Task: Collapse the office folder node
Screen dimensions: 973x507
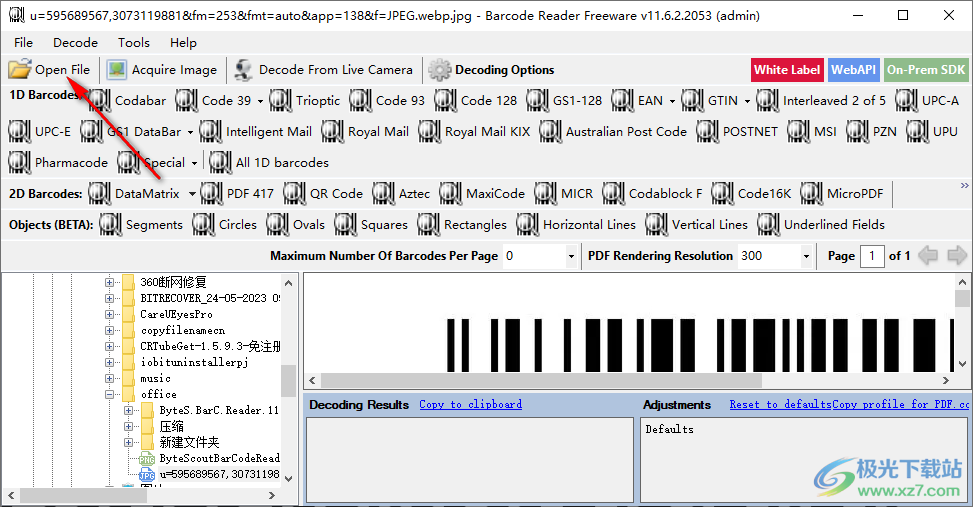Action: click(109, 394)
